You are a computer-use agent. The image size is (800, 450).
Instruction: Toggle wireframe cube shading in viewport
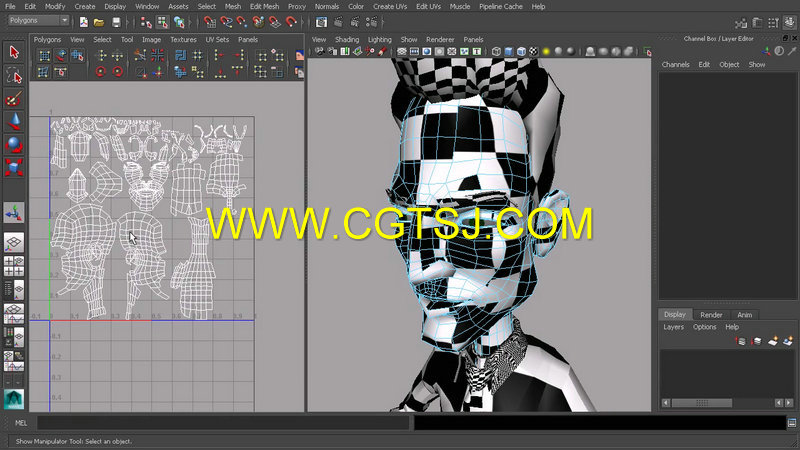pyautogui.click(x=496, y=51)
